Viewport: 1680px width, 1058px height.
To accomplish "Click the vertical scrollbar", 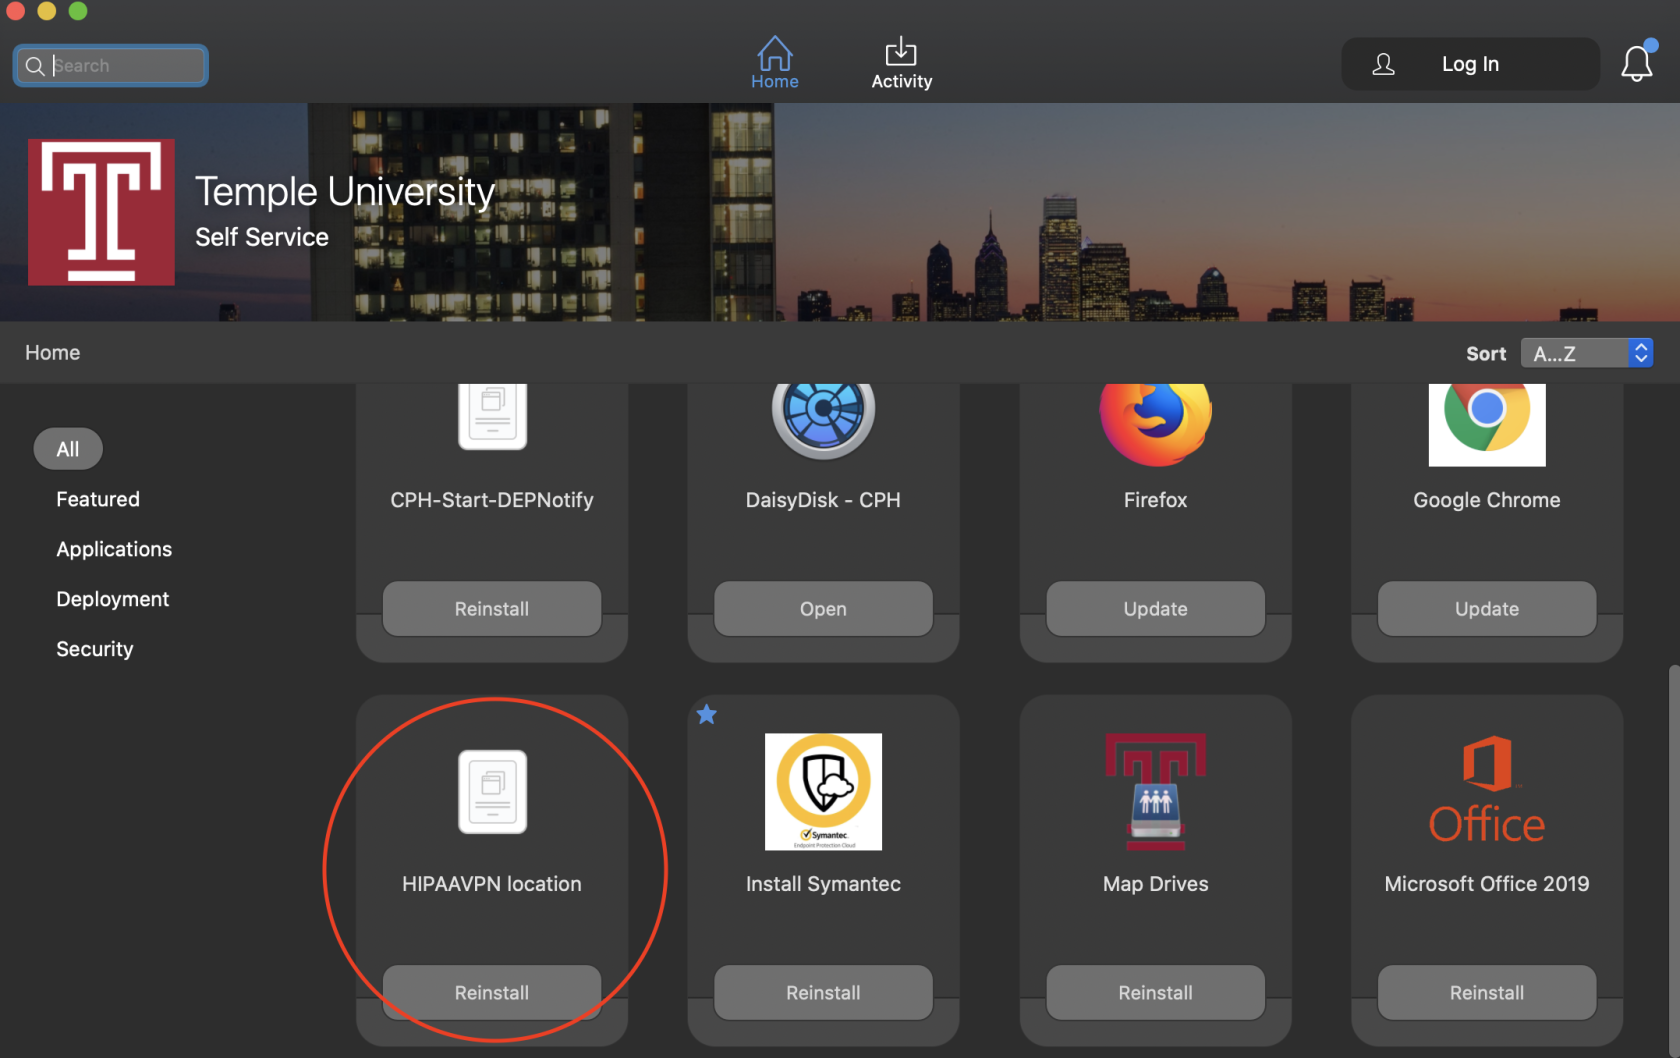I will click(x=1674, y=860).
